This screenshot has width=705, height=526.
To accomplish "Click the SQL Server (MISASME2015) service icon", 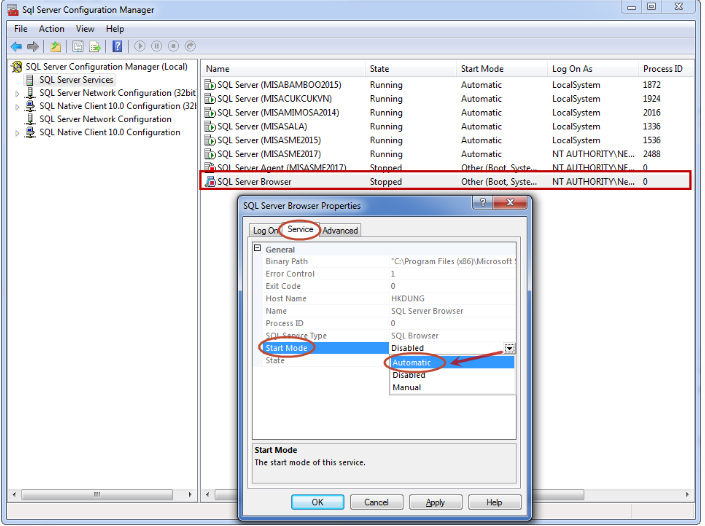I will click(x=210, y=140).
